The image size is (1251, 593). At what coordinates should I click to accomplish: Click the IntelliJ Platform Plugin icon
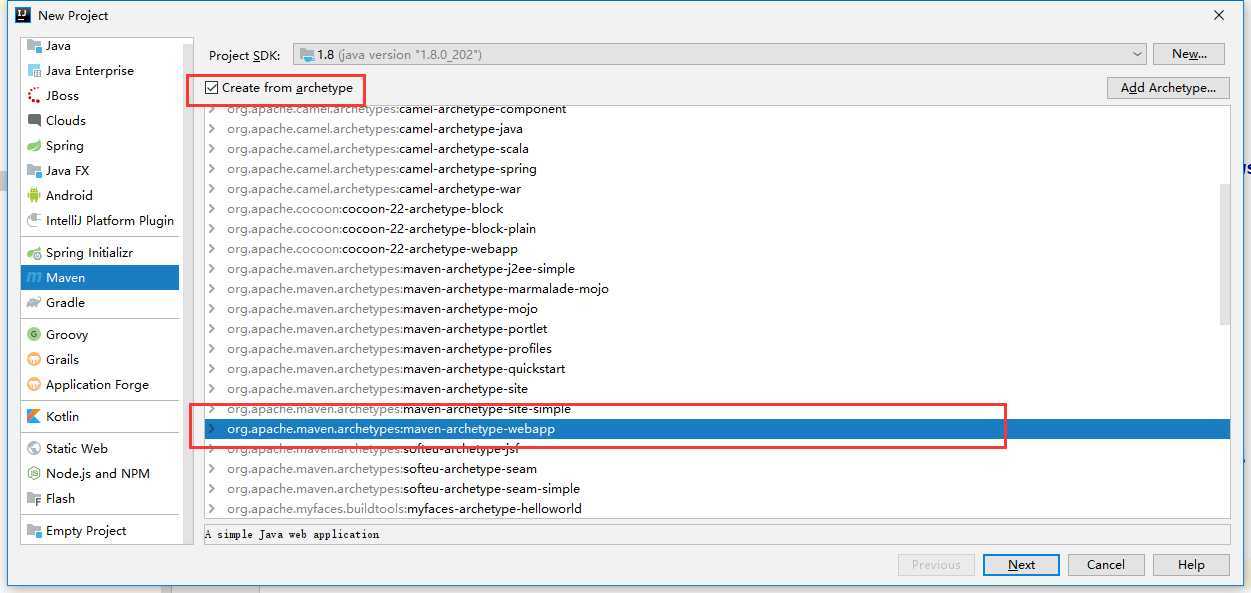(34, 221)
